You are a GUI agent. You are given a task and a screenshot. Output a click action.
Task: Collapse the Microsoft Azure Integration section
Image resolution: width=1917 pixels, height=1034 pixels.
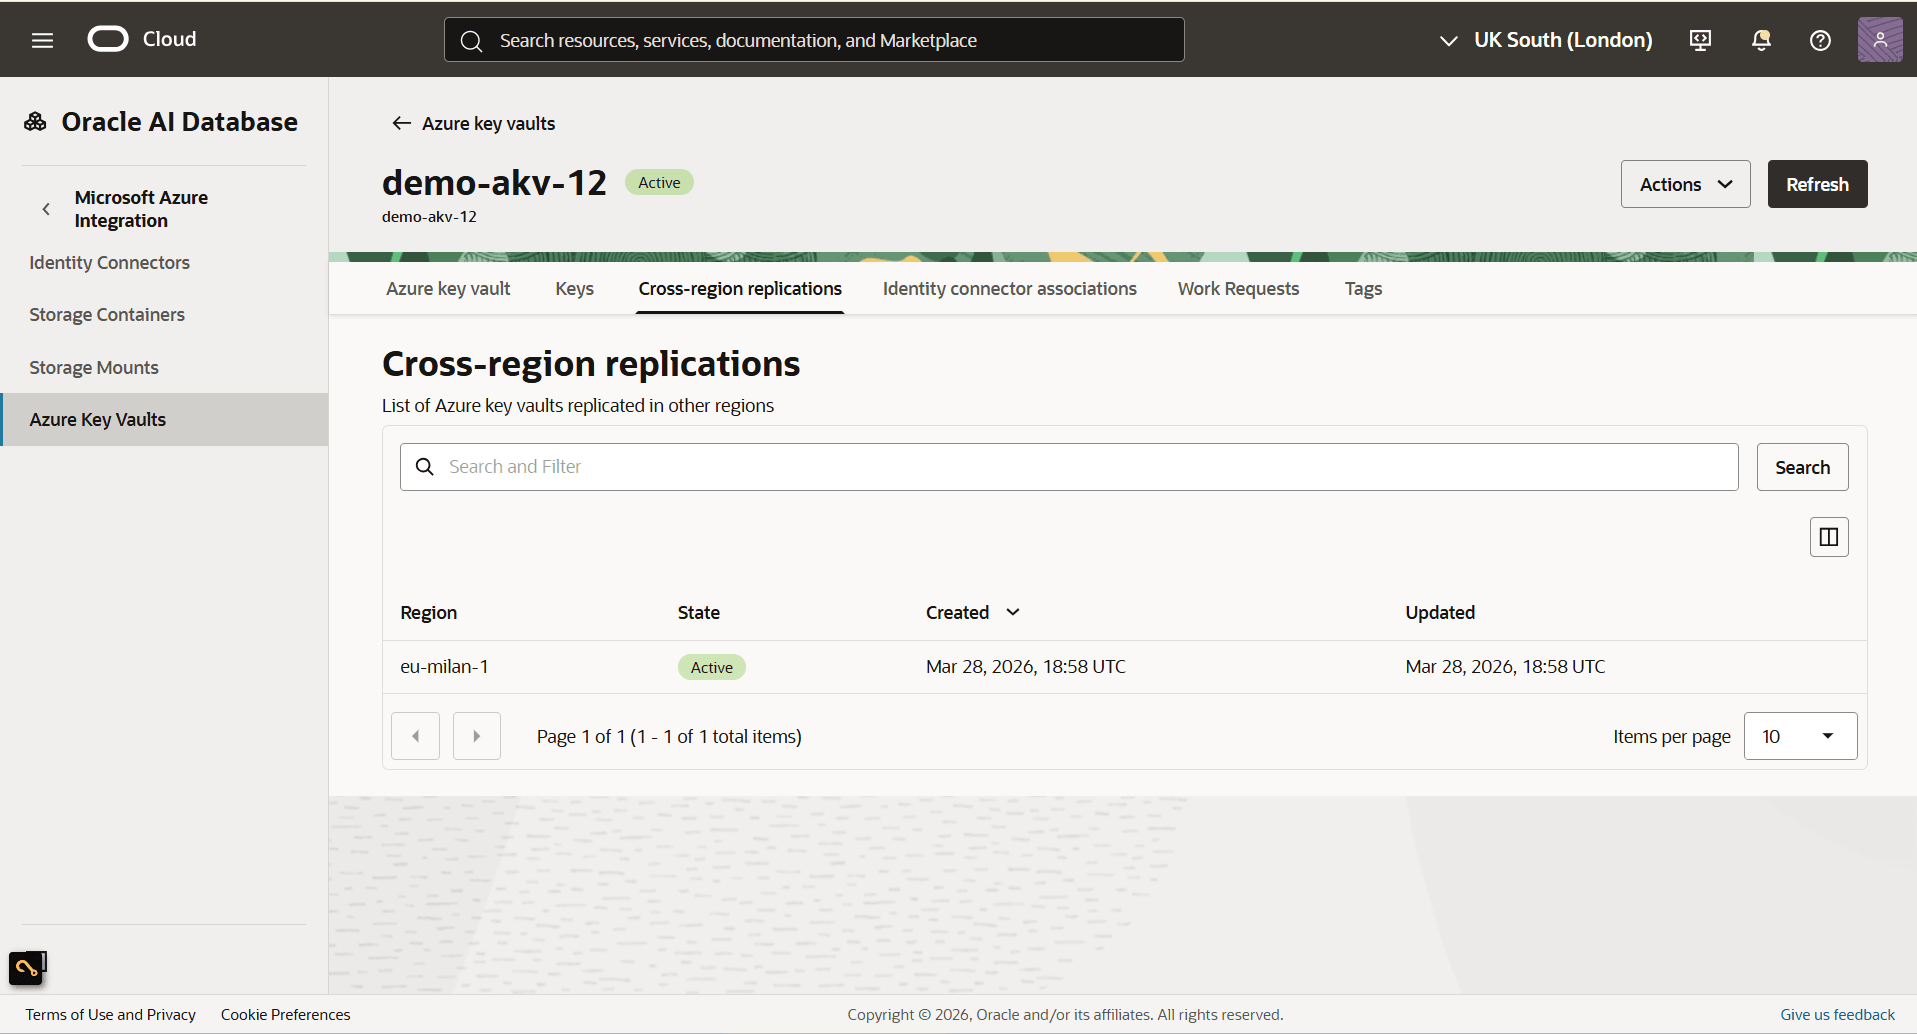point(46,209)
